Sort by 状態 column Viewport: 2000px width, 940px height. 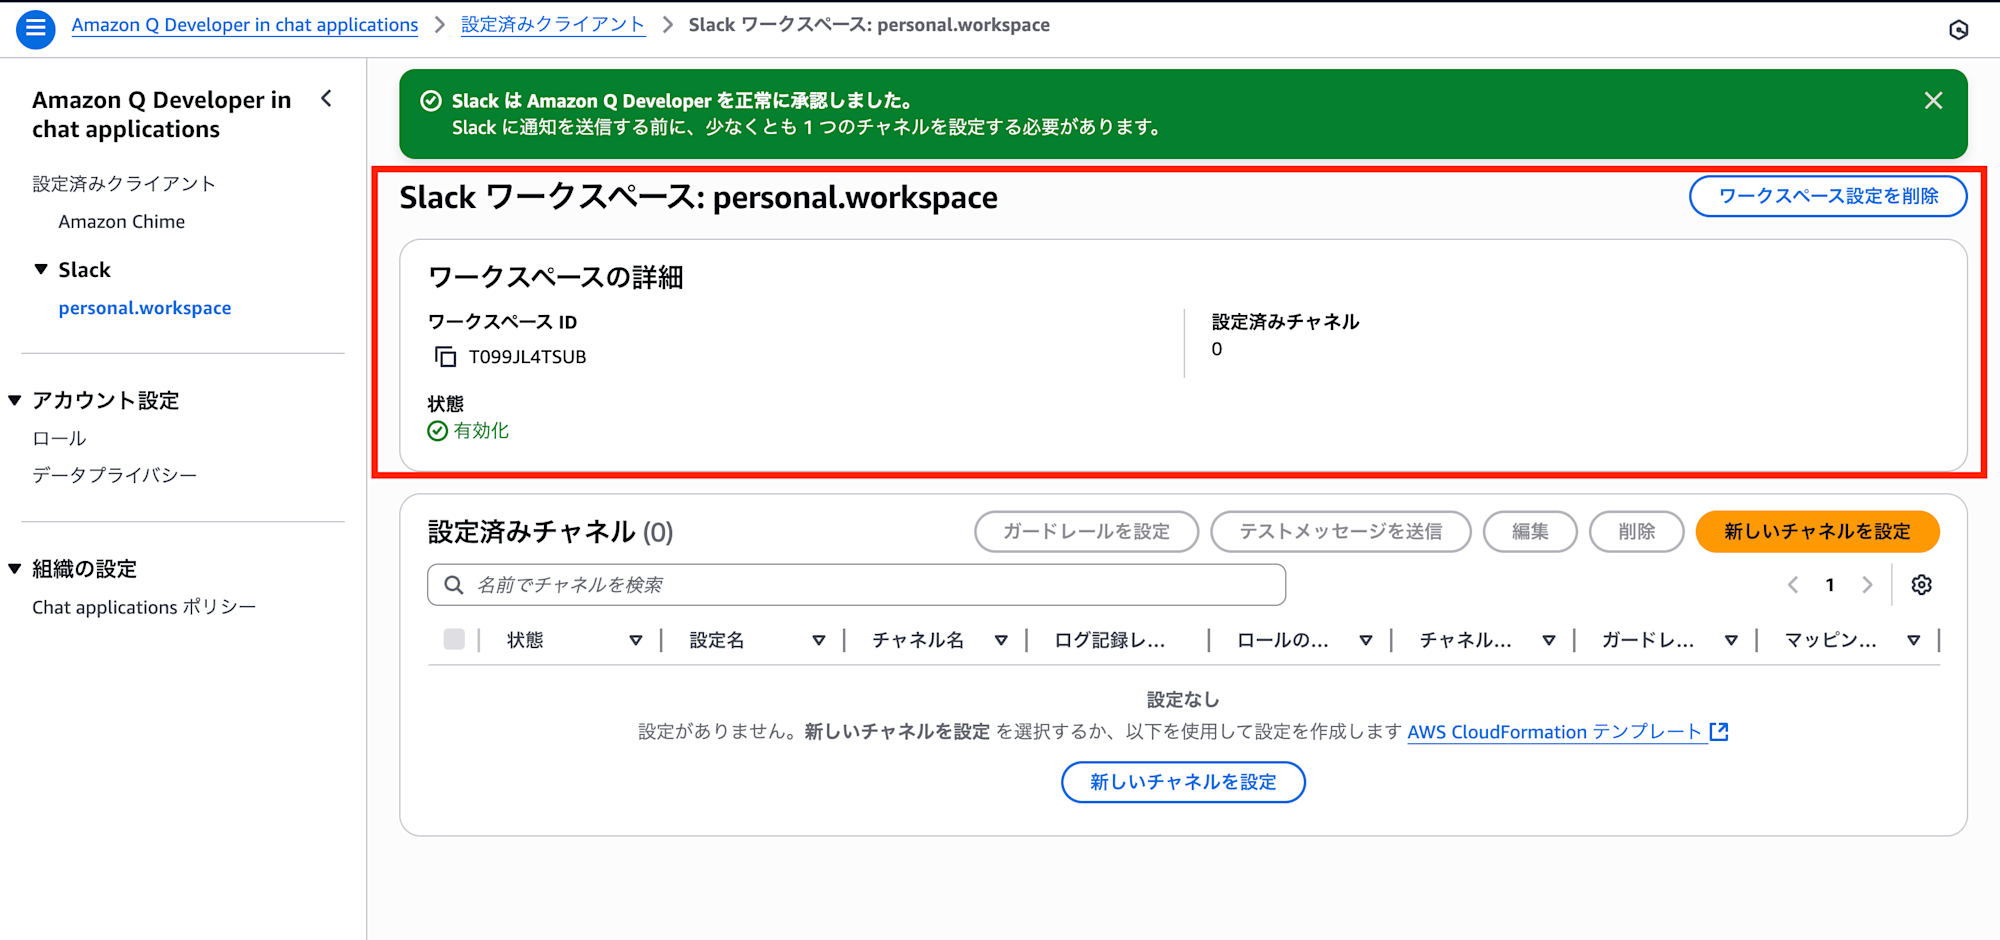tap(635, 641)
